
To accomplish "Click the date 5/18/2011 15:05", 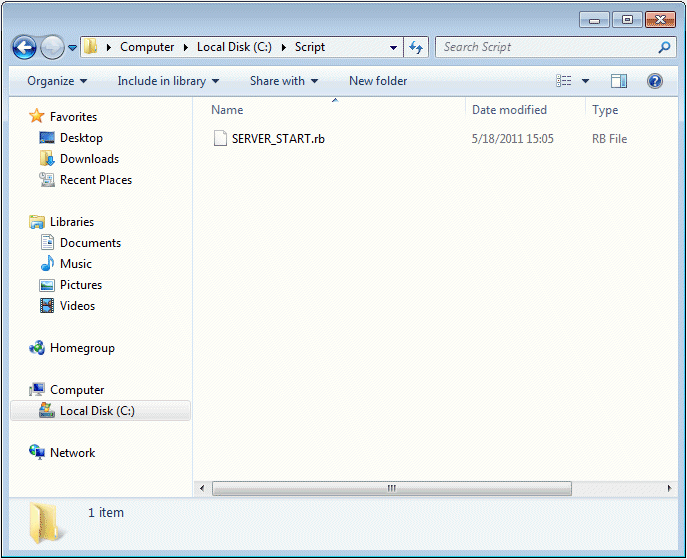I will click(x=512, y=139).
